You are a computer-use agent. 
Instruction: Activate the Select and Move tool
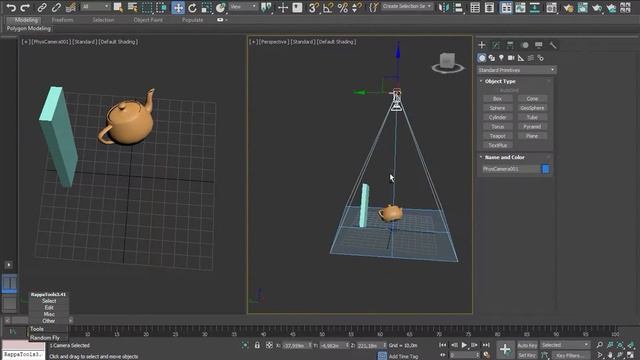pyautogui.click(x=178, y=7)
